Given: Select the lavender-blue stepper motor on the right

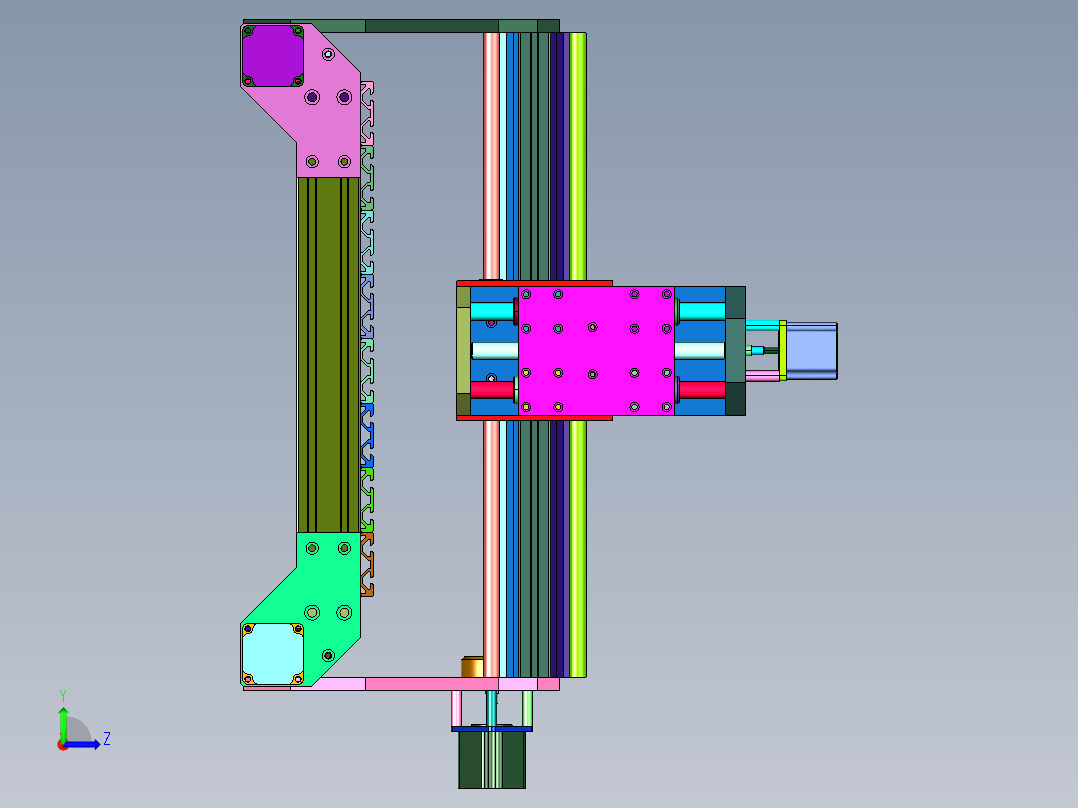Looking at the screenshot, I should 811,351.
